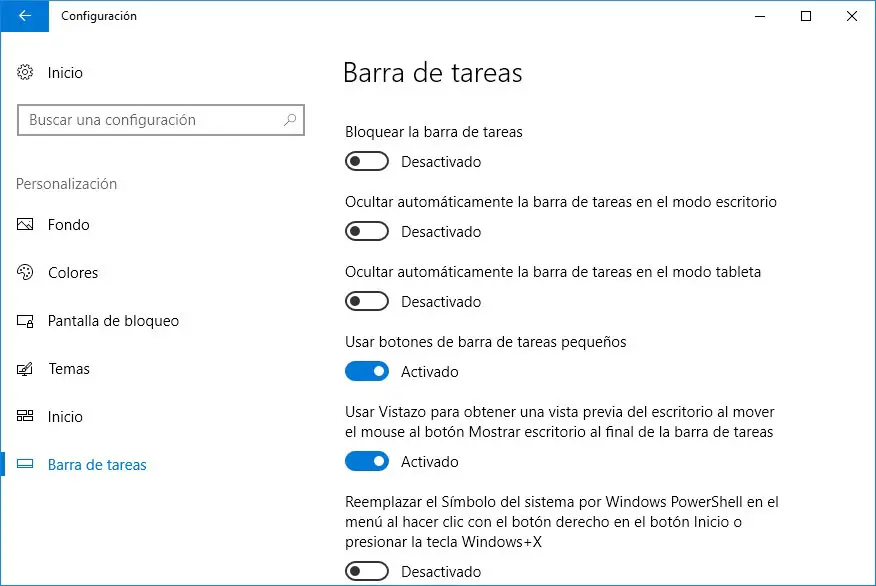The image size is (876, 586).
Task: Select Pantalla de bloqueo in the sidebar
Action: point(113,321)
